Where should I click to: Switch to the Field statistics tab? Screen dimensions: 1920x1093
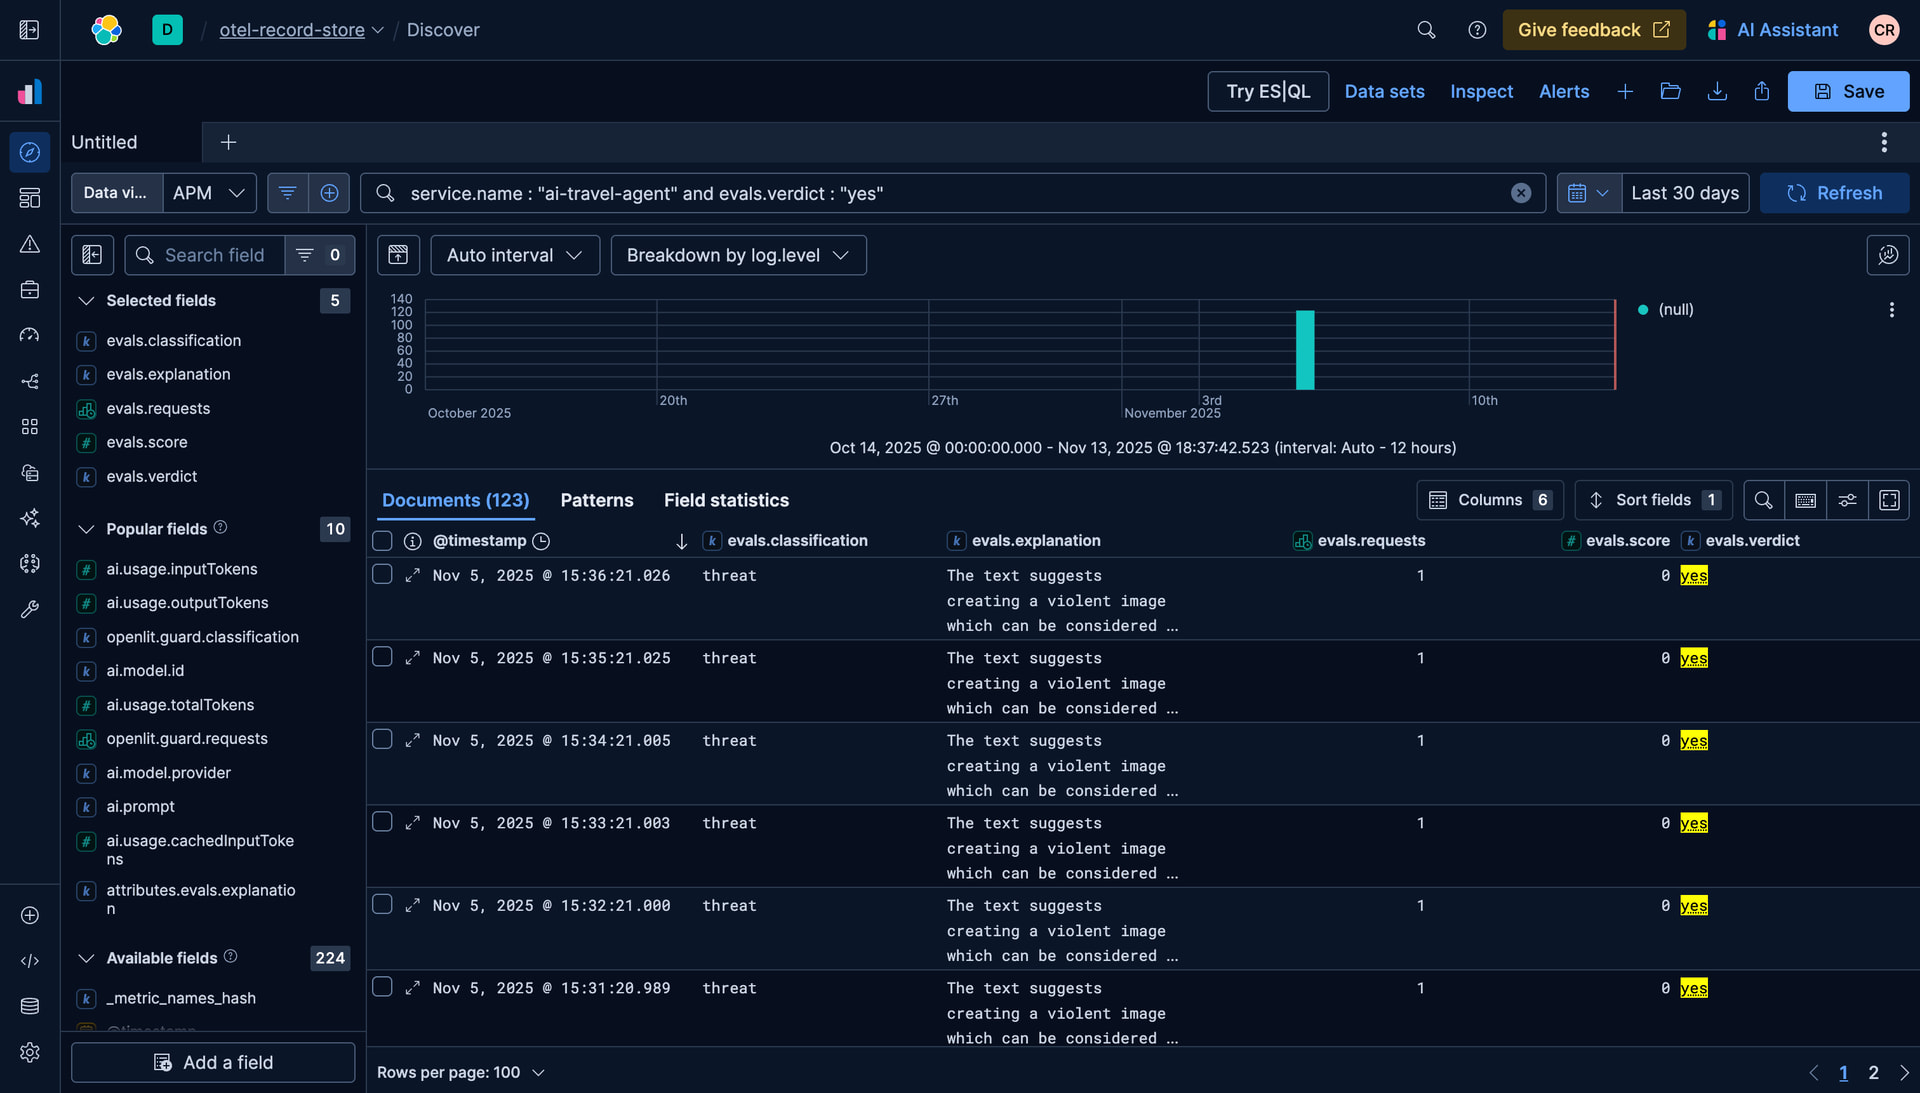click(726, 500)
